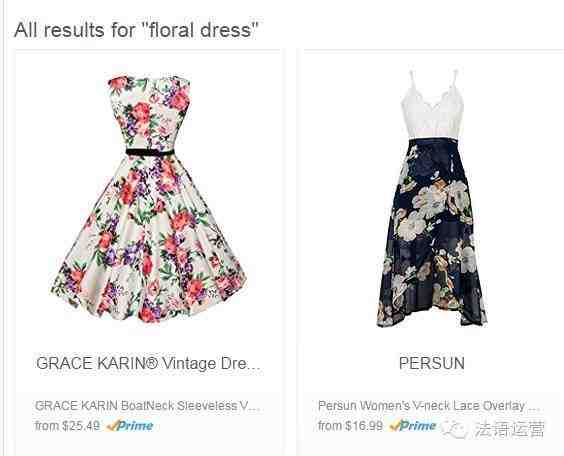Open the GRACE KARIN floral dress image
564x456 pixels.
[x=148, y=199]
